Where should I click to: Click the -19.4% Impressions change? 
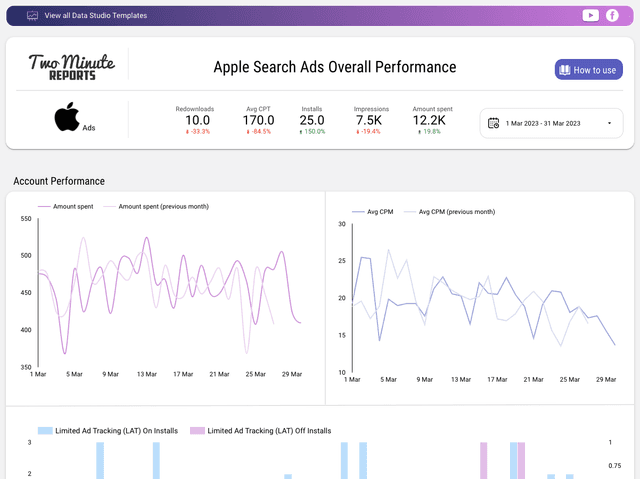click(369, 132)
